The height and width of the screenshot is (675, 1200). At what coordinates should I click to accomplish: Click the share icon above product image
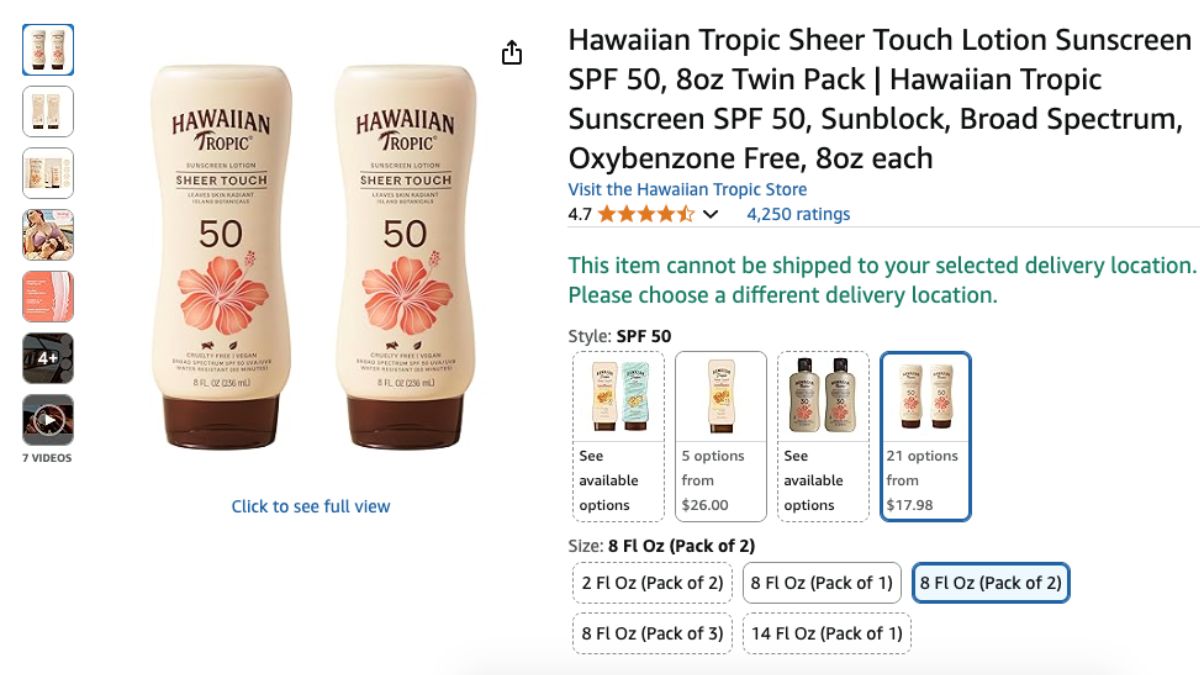tap(512, 53)
